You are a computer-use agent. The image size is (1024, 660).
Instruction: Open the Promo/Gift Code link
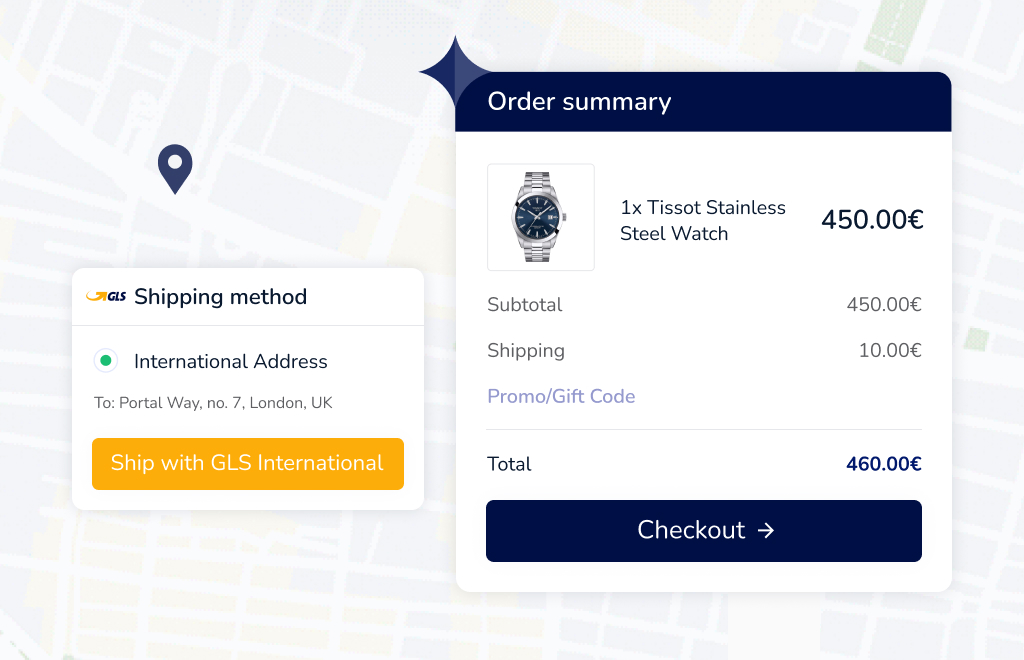tap(561, 396)
